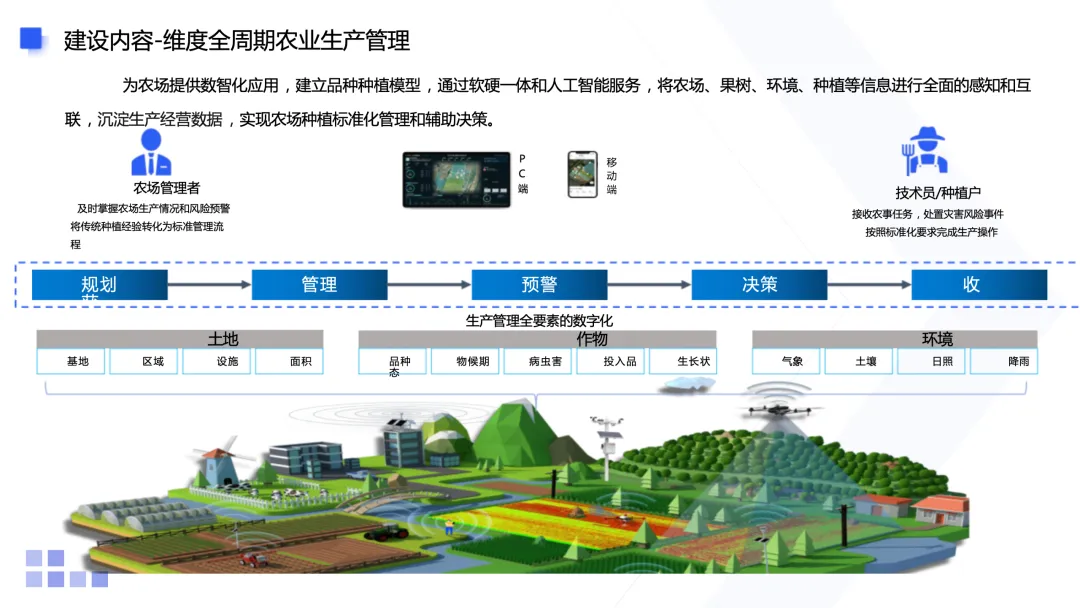The image size is (1080, 608).
Task: Click the 土地 category header
Action: (x=180, y=339)
